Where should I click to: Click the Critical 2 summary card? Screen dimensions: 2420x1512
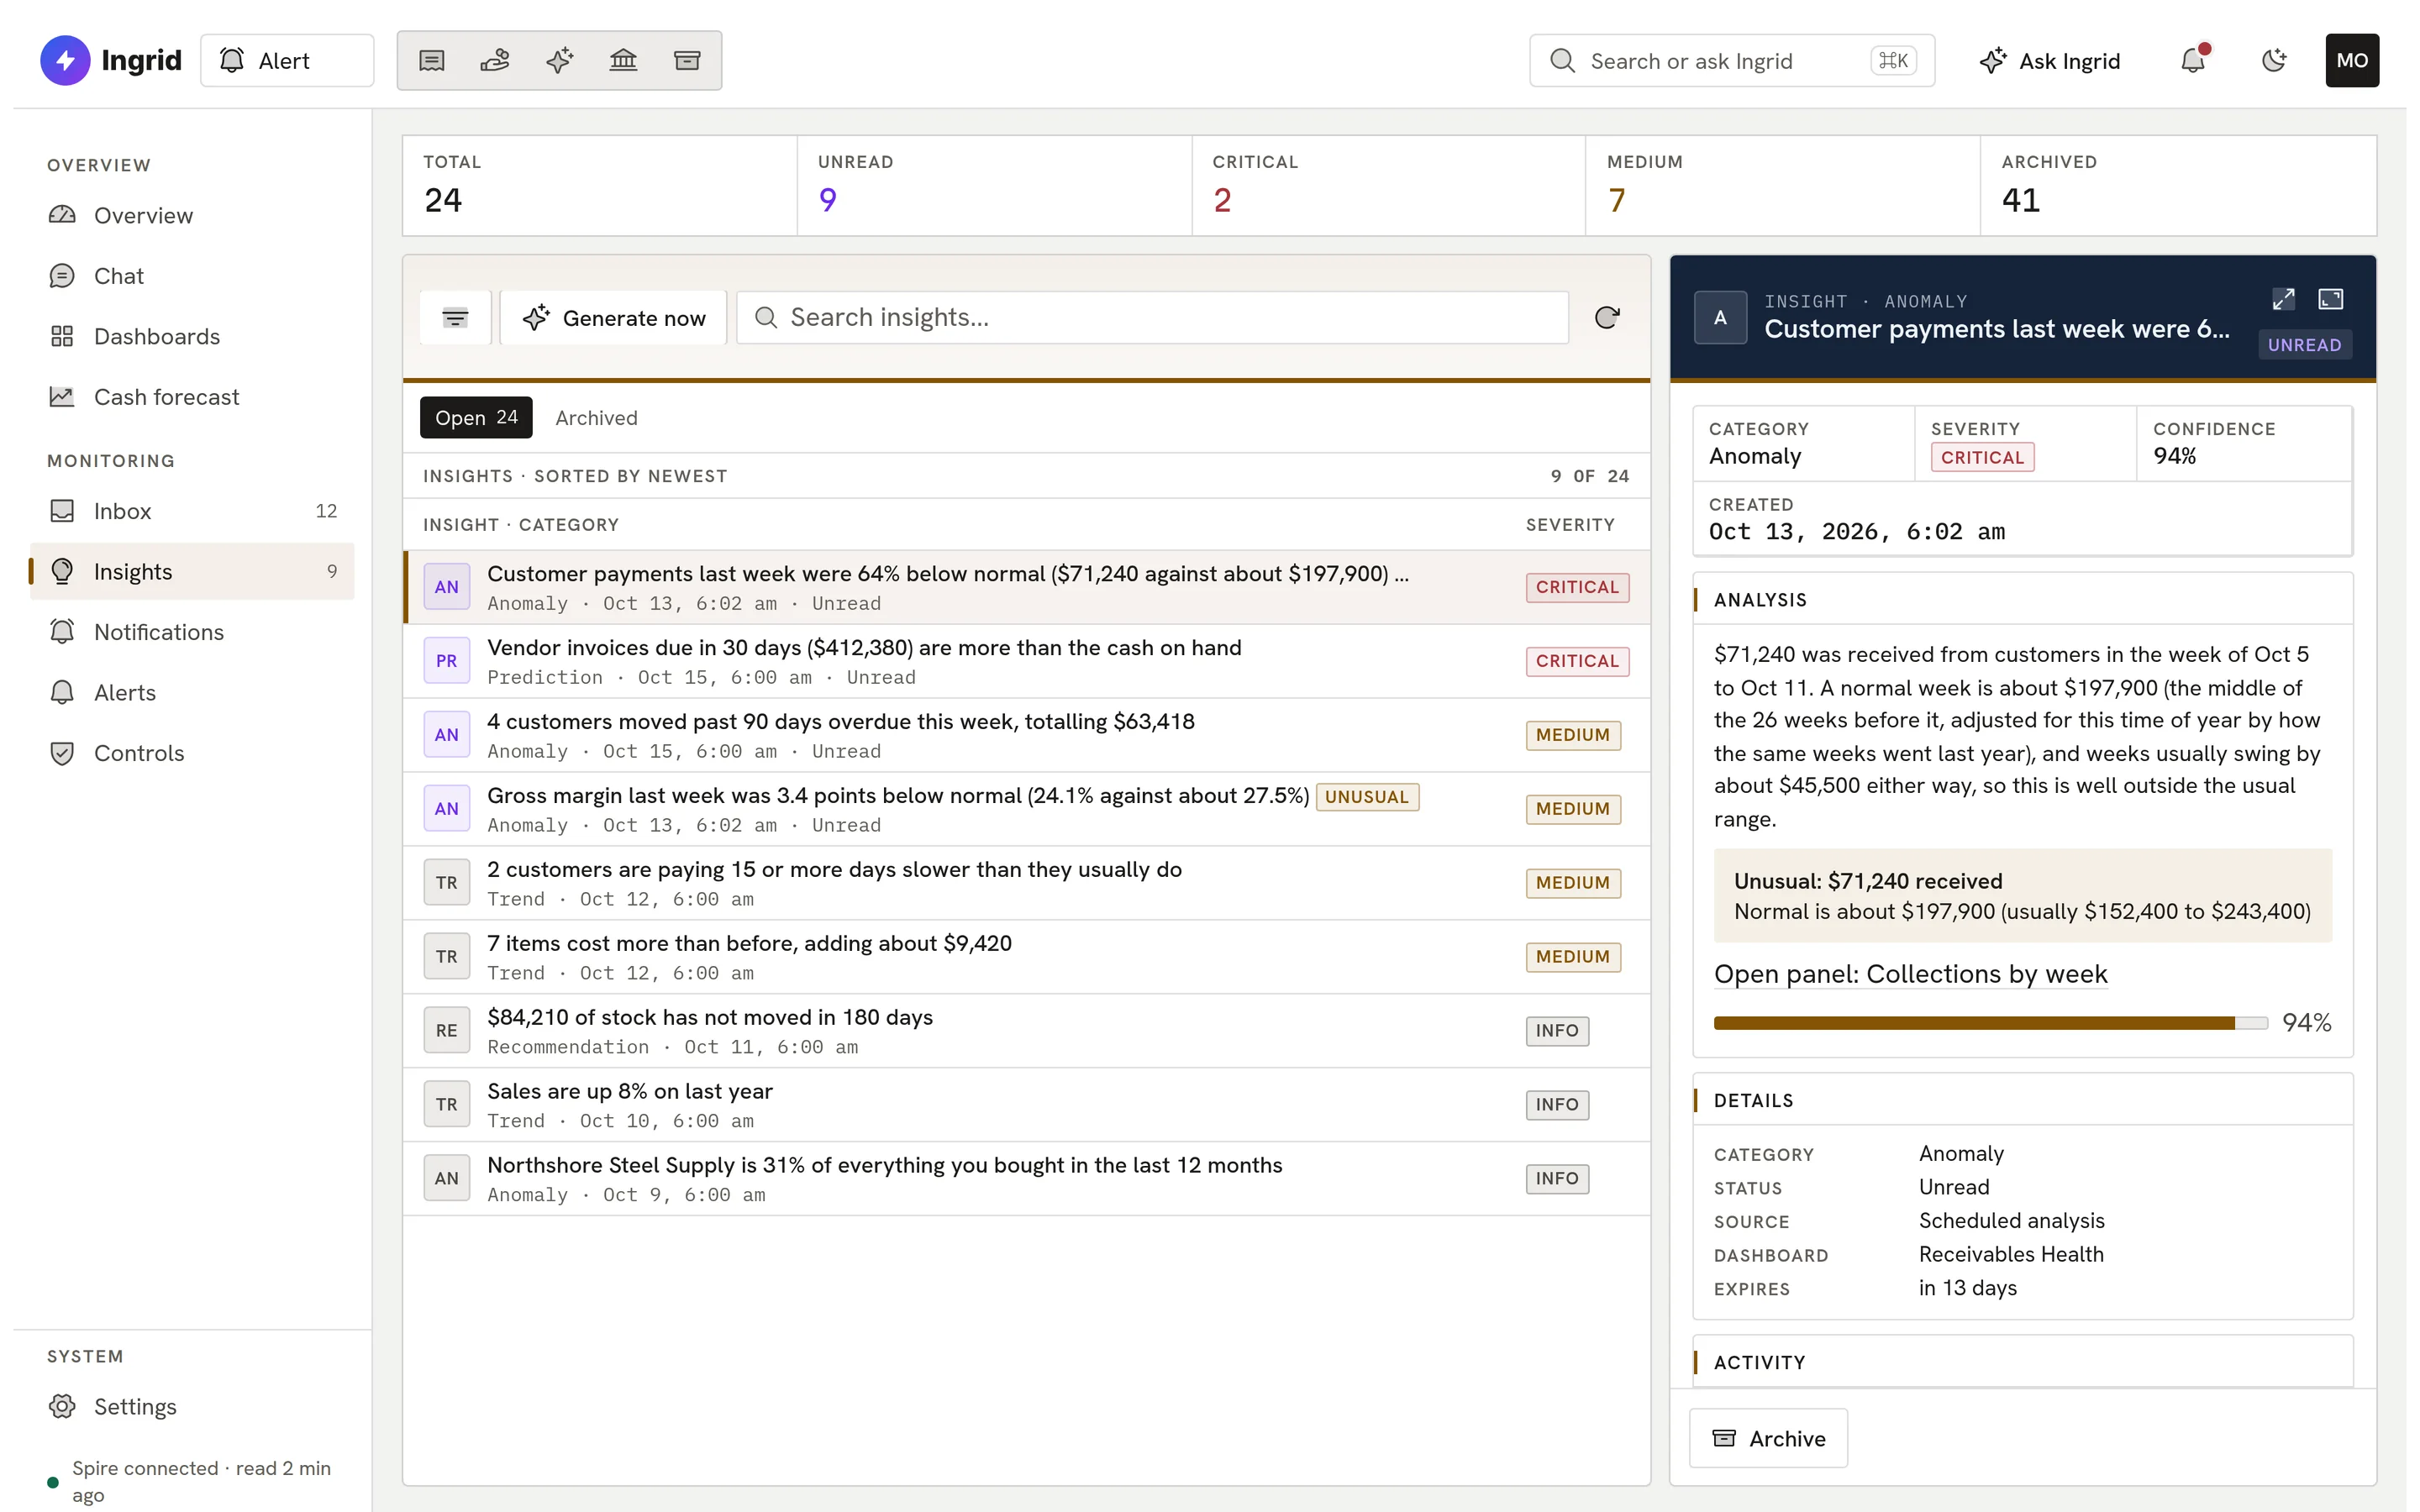click(x=1389, y=186)
